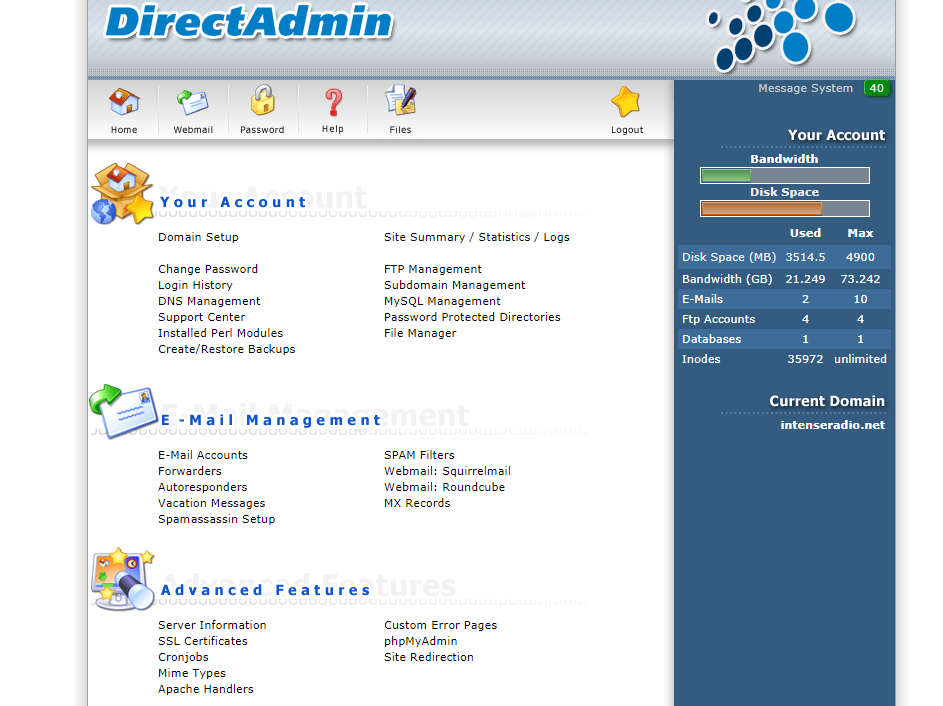Manage email Forwarders
This screenshot has width=943, height=706.
click(190, 471)
